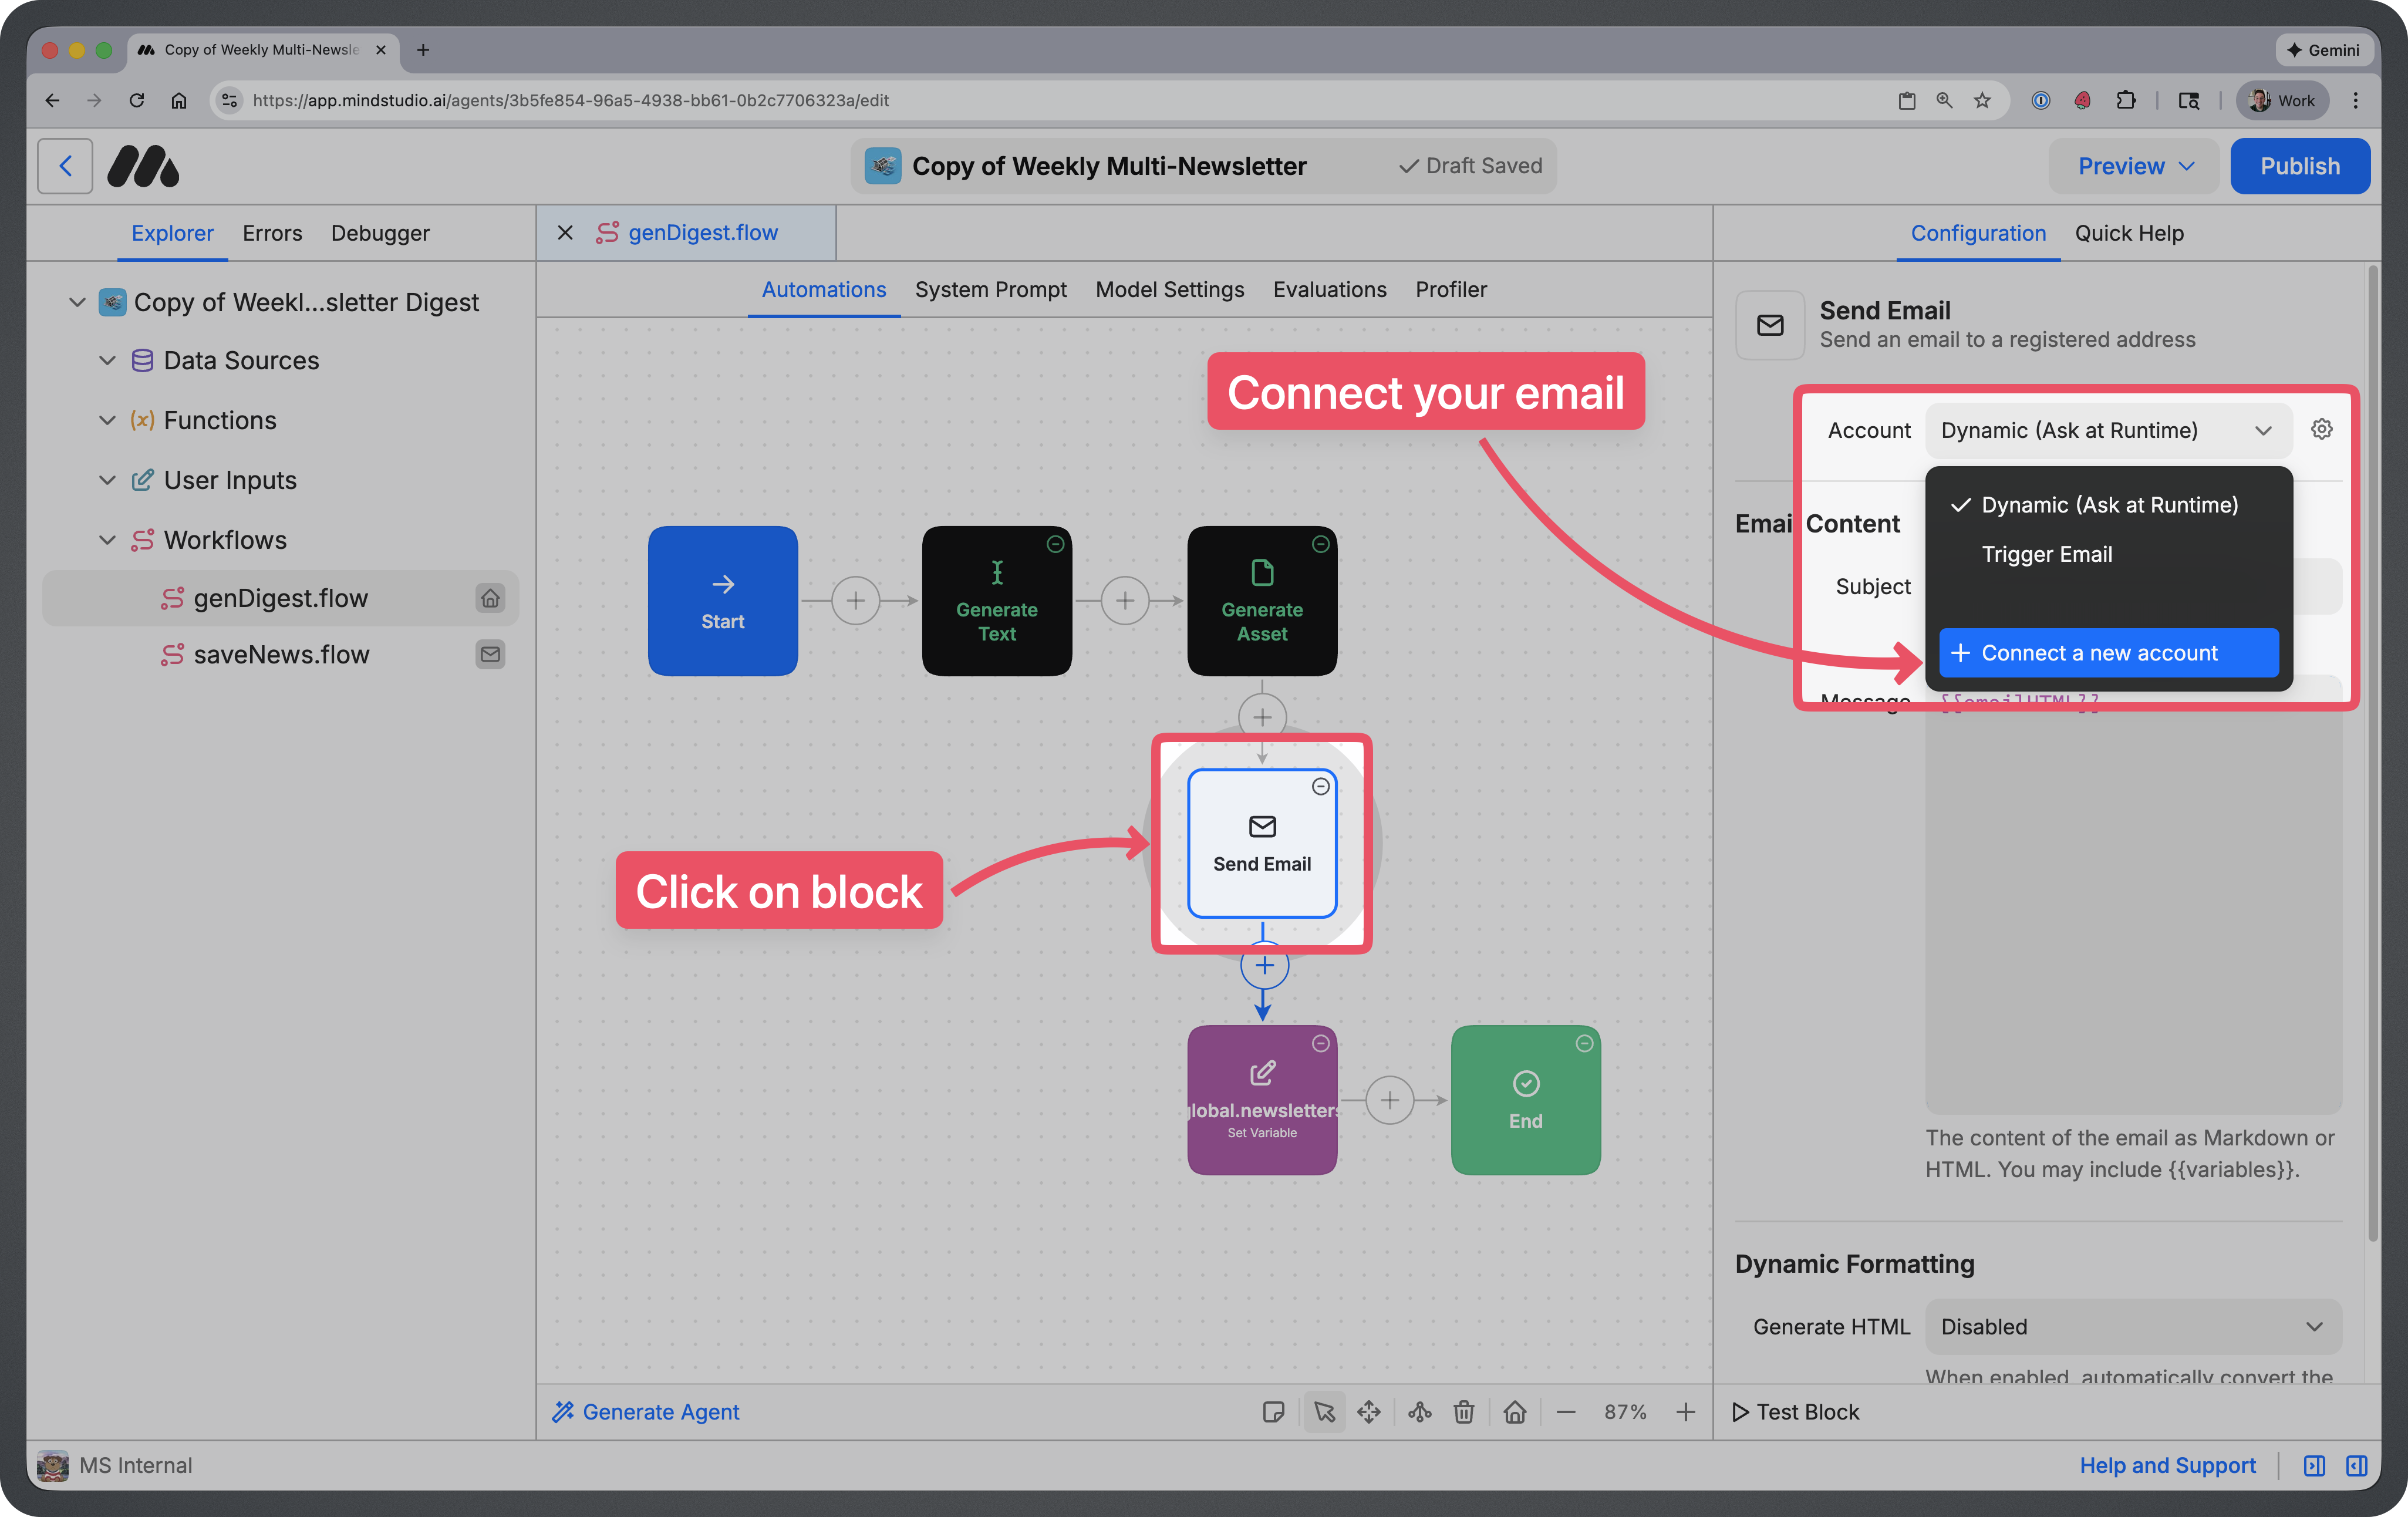Open the Account settings gear icon
The height and width of the screenshot is (1517, 2408).
[2322, 428]
